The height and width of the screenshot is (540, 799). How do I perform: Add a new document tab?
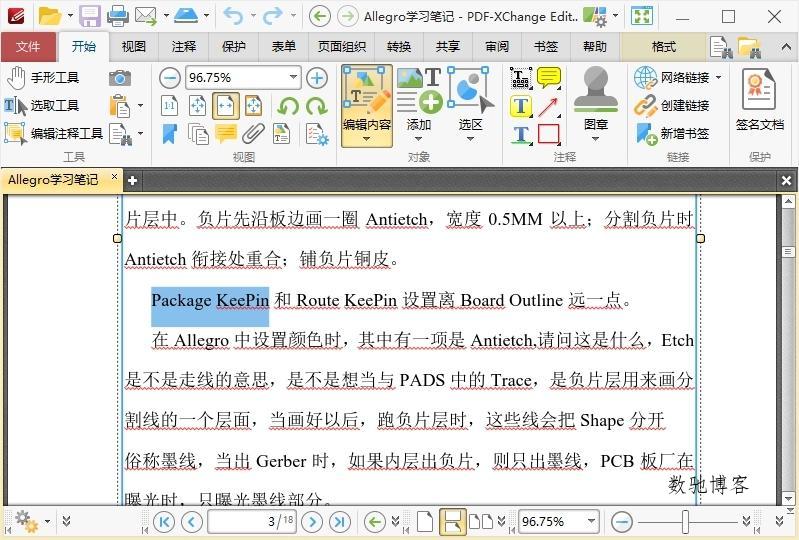(132, 180)
